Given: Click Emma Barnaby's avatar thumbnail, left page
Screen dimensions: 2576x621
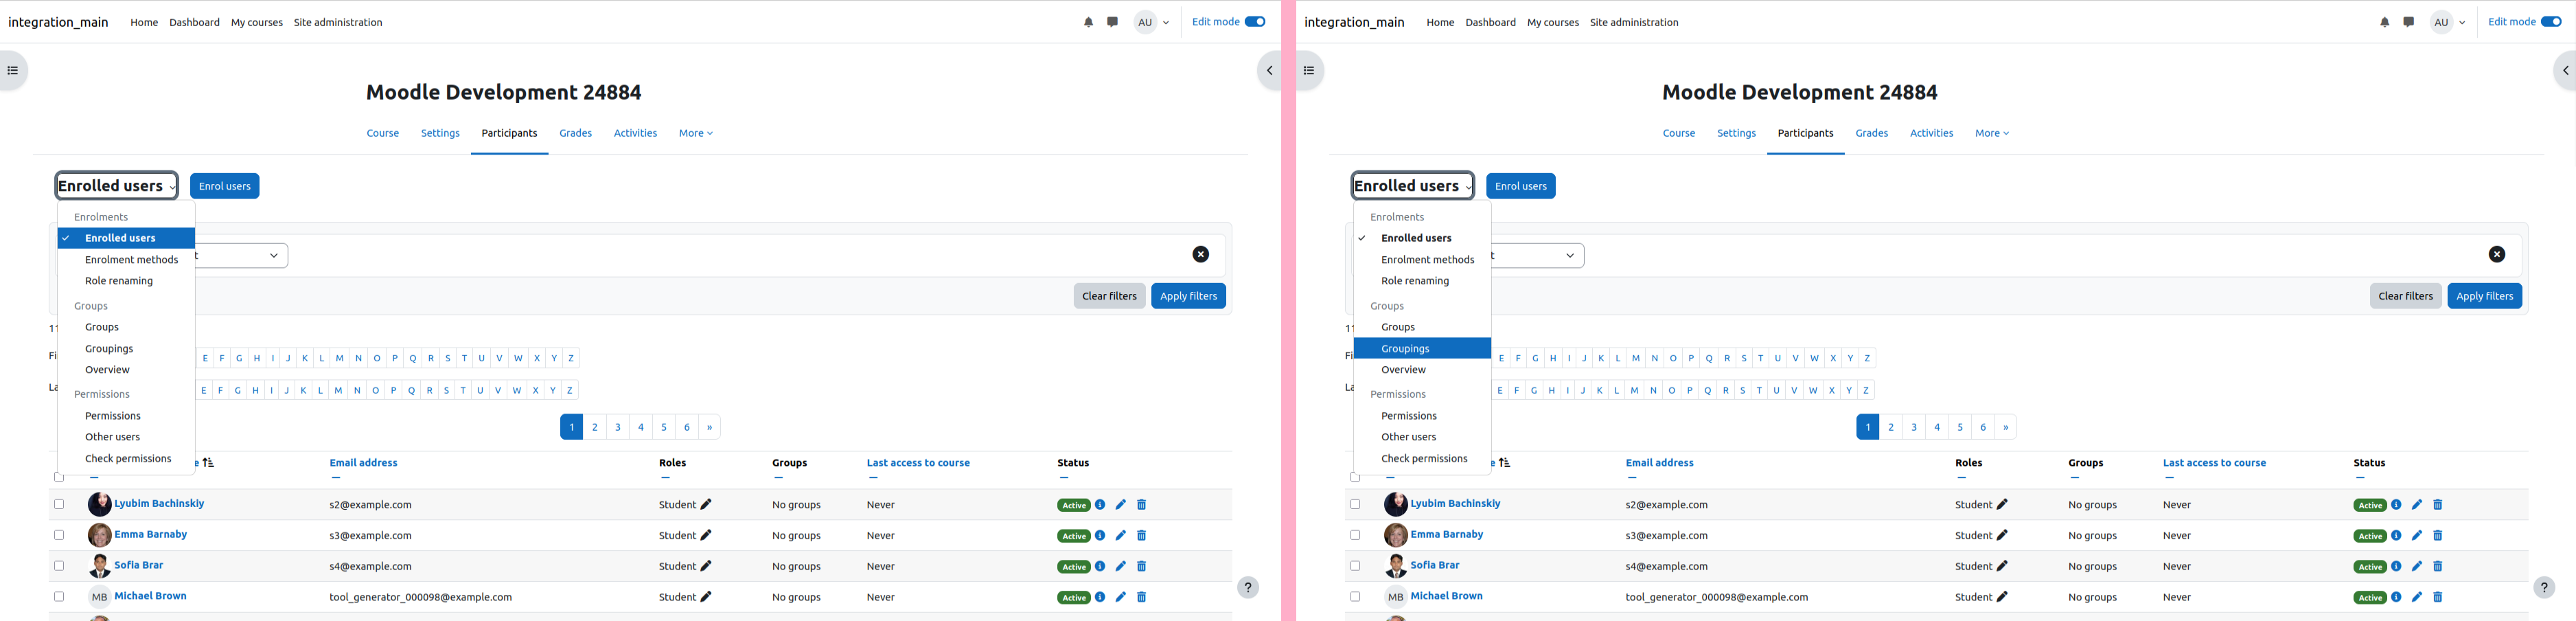Looking at the screenshot, I should tap(99, 536).
